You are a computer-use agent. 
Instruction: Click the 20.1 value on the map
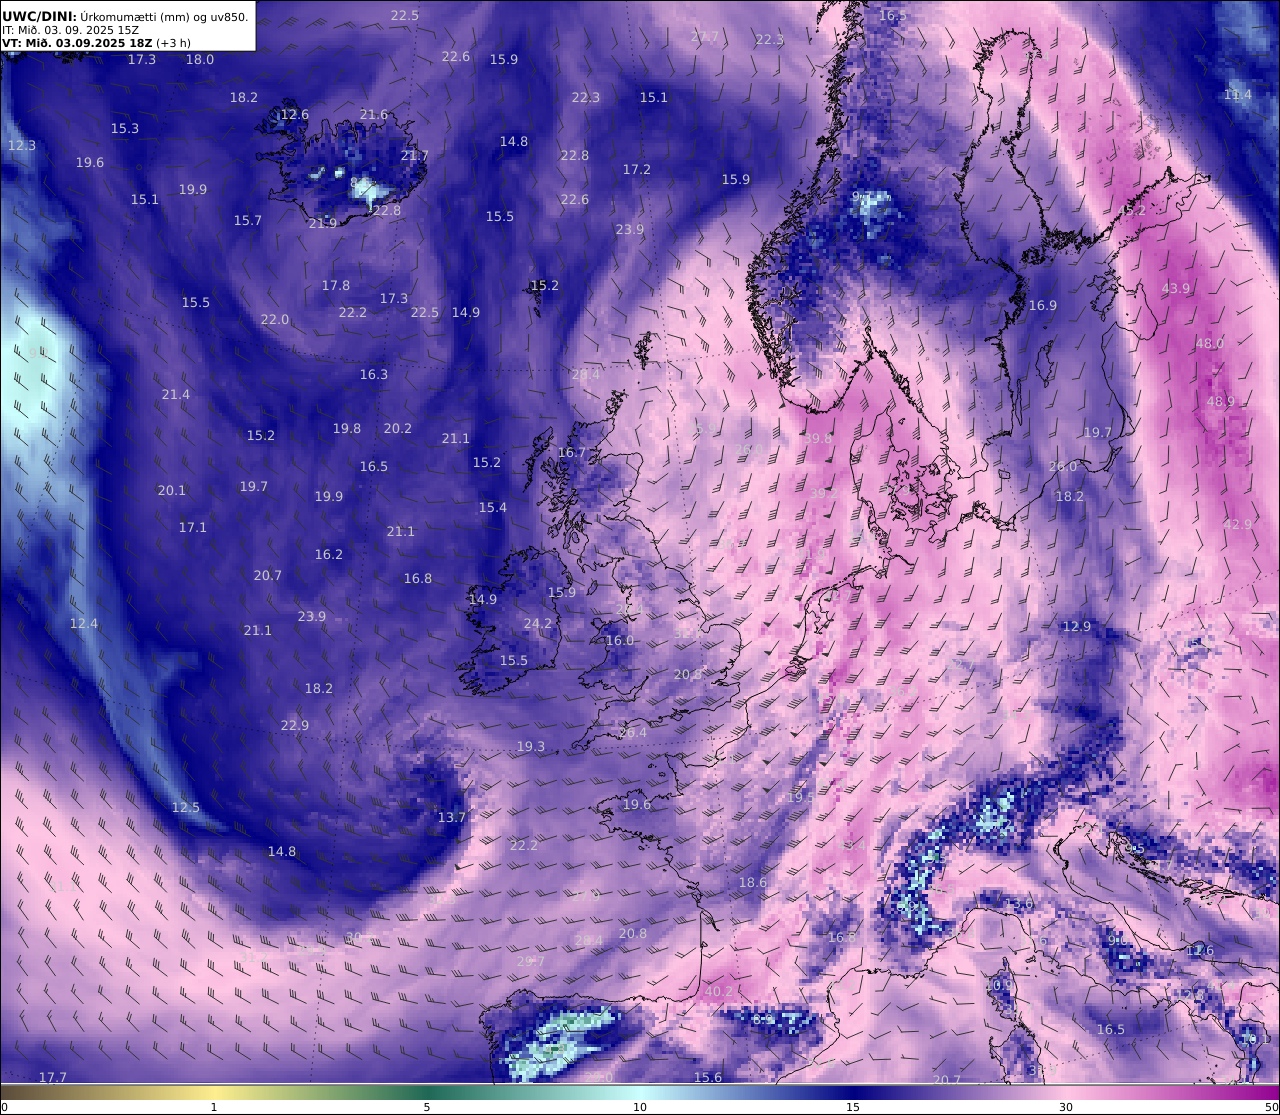(x=172, y=490)
